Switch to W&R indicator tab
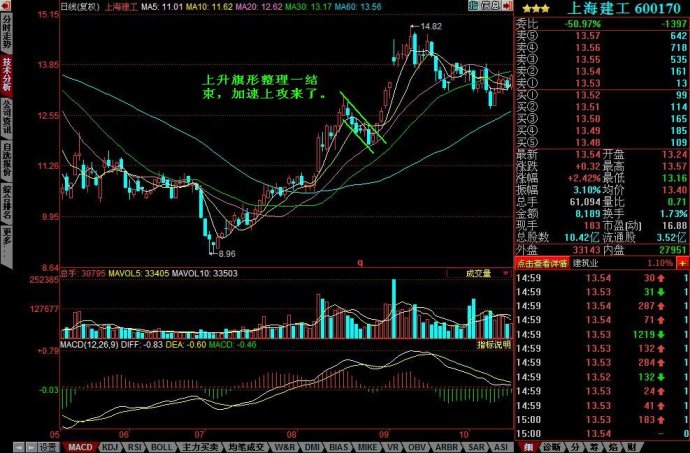The width and height of the screenshot is (690, 453). pos(285,448)
